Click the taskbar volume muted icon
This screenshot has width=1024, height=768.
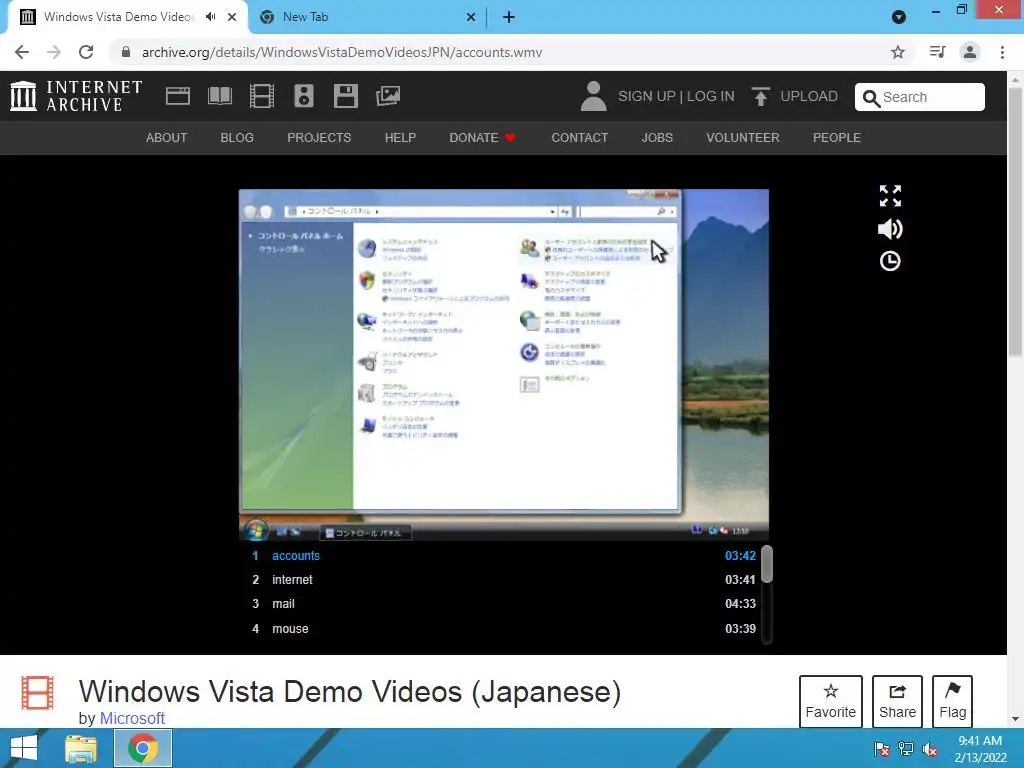[x=930, y=749]
